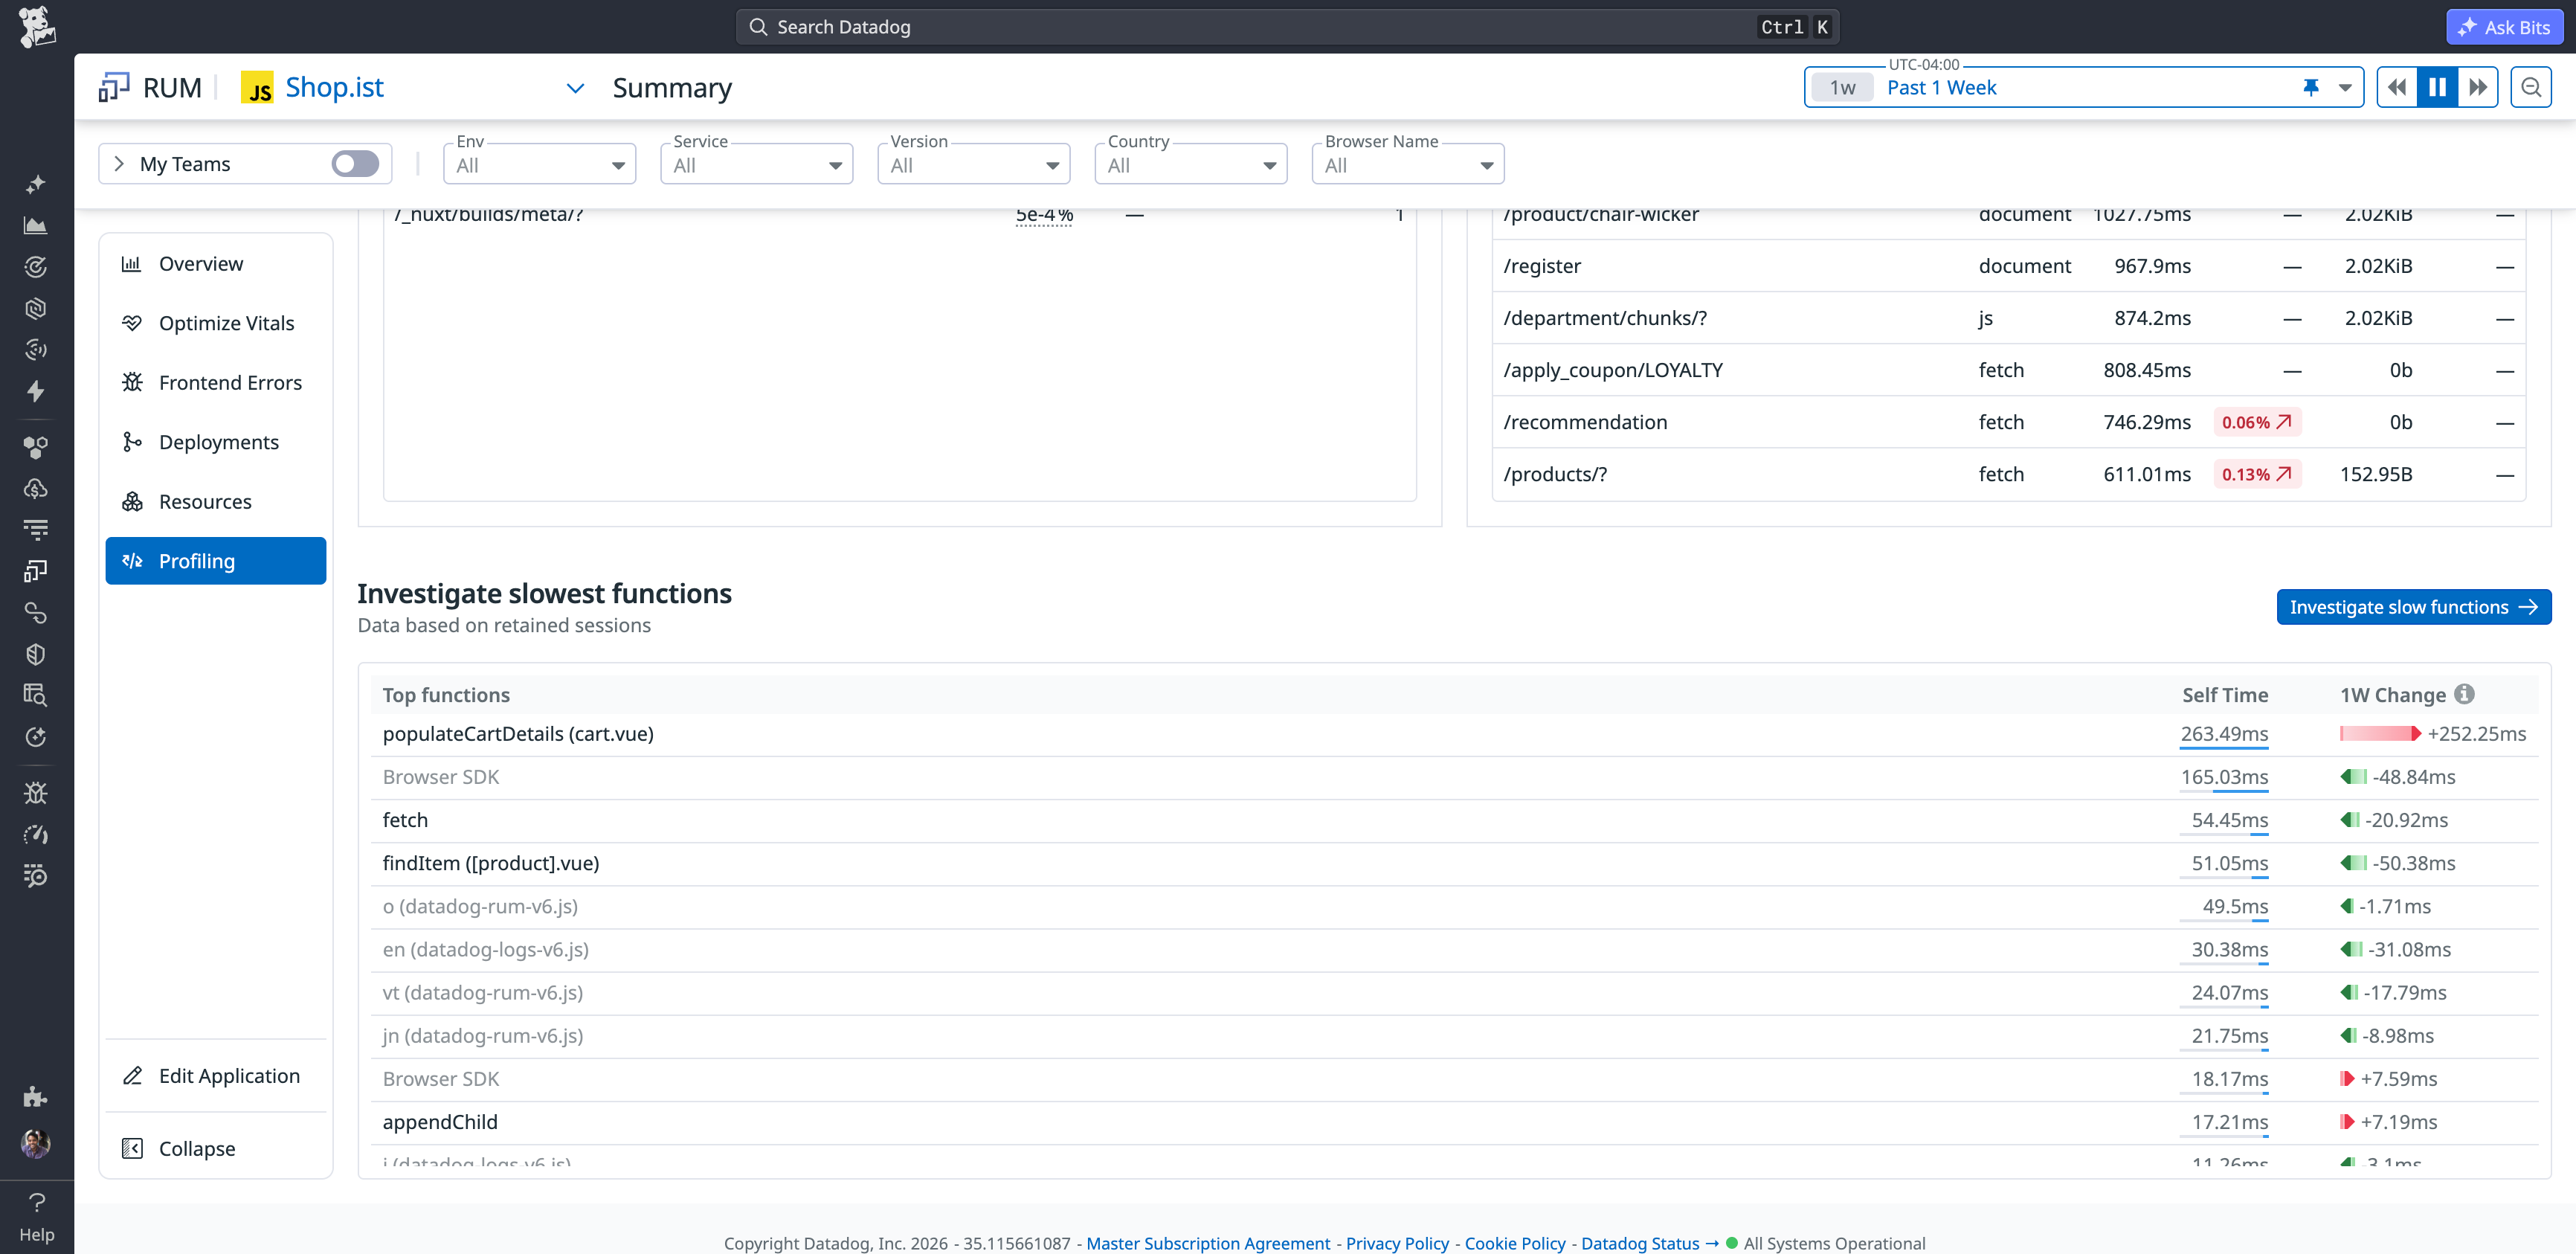The image size is (2576, 1254).
Task: Click the Datadog logo in the corner
Action: (x=37, y=27)
